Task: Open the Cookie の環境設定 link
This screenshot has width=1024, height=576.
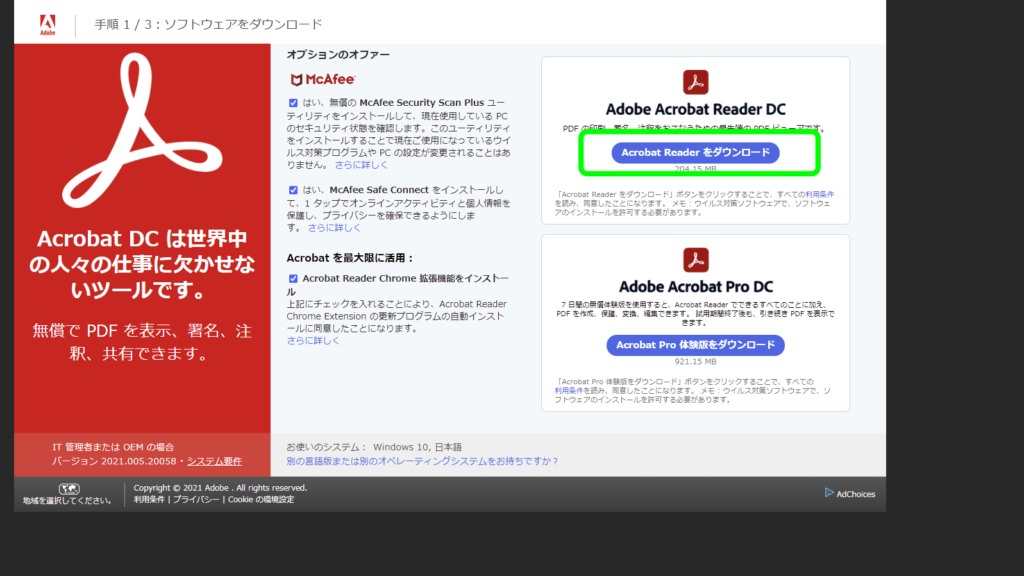Action: [x=261, y=500]
